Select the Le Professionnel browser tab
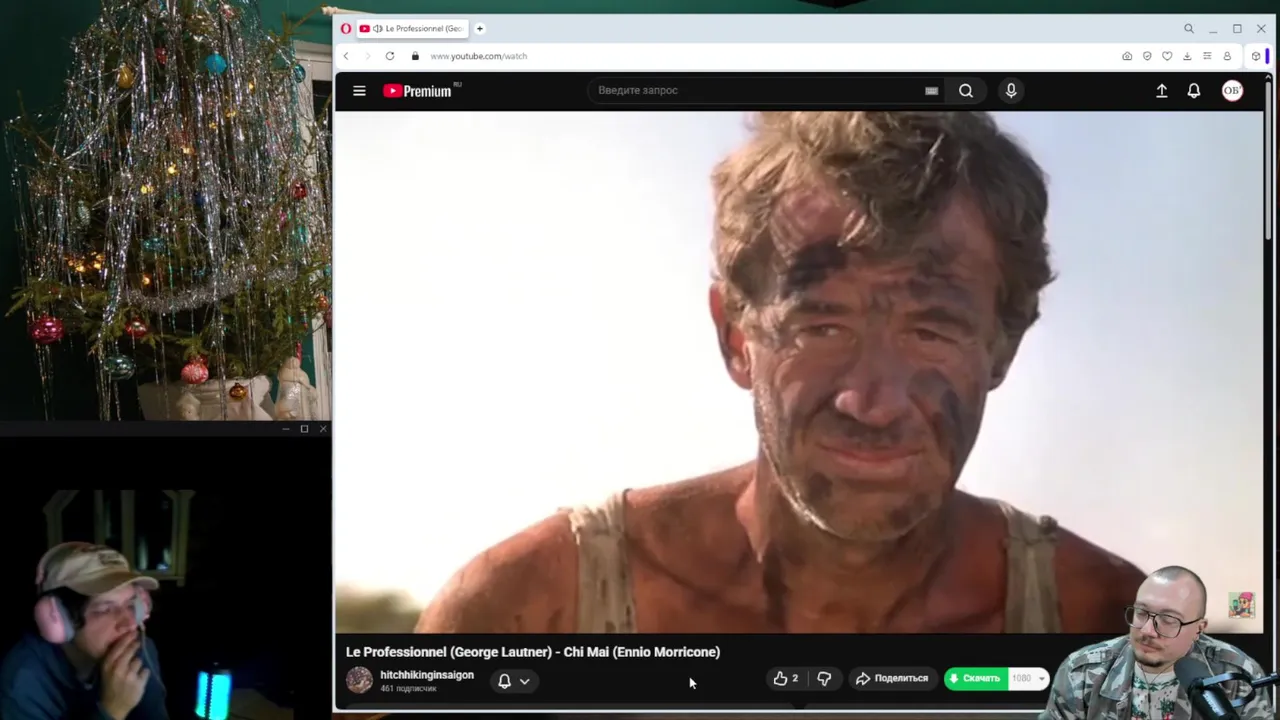The height and width of the screenshot is (720, 1280). pyautogui.click(x=412, y=29)
